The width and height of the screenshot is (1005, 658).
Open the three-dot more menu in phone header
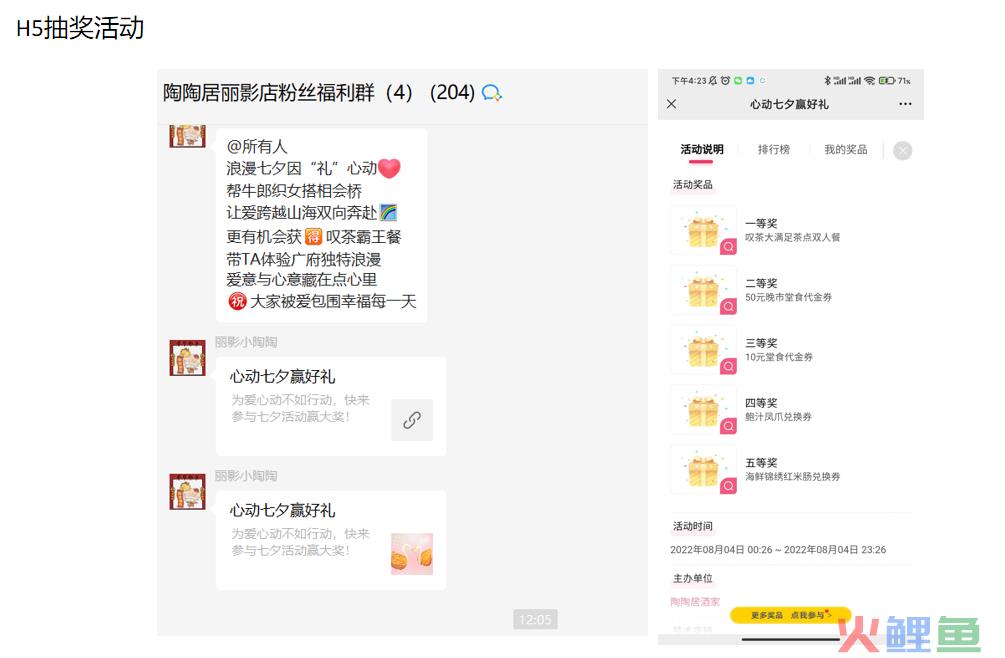(x=905, y=104)
